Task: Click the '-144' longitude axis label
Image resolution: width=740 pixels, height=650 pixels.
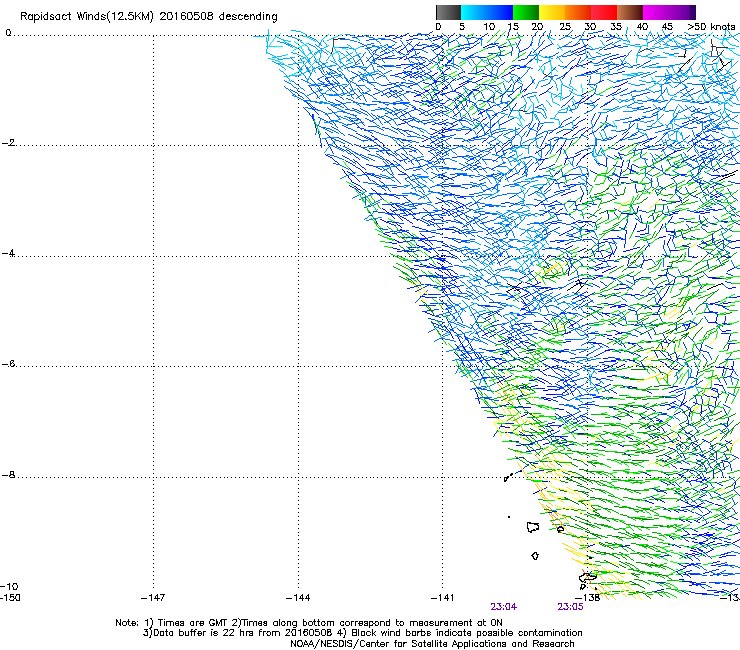Action: [x=298, y=598]
